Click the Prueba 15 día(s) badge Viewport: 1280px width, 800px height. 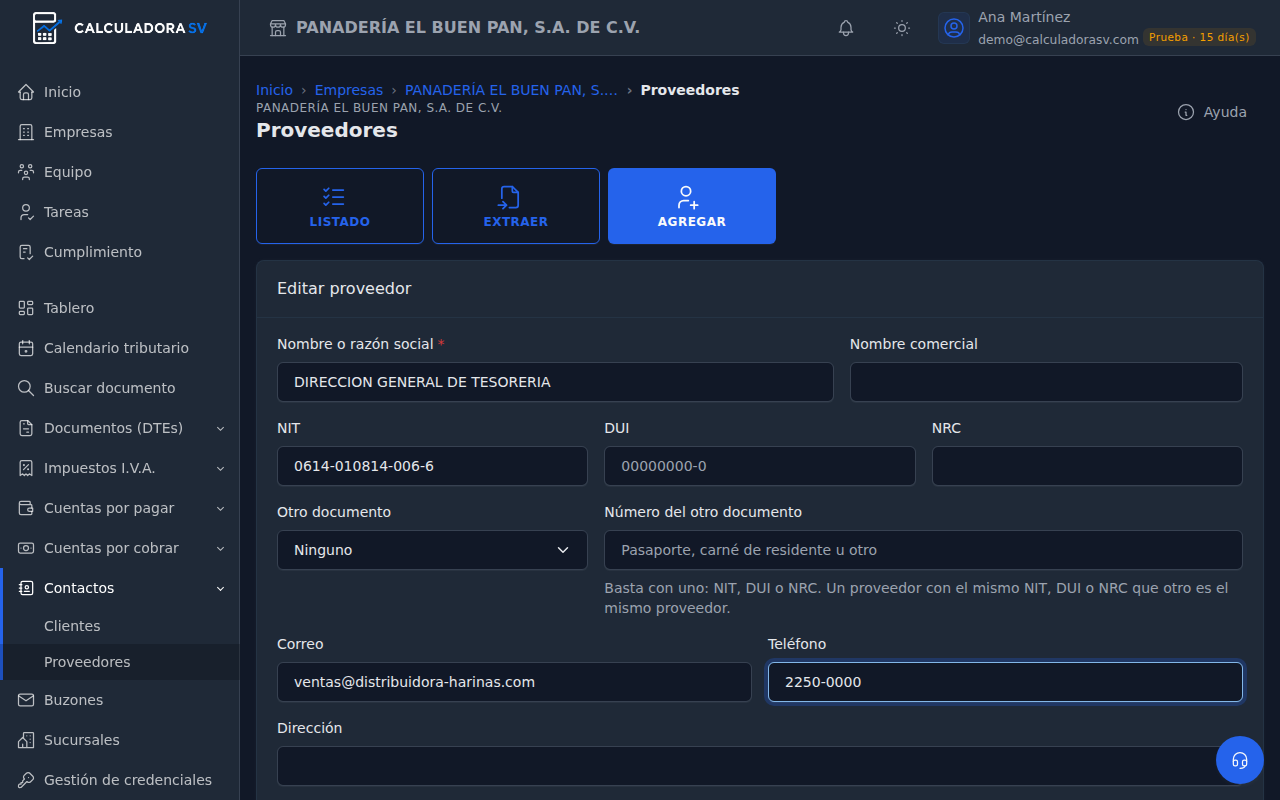click(1199, 37)
